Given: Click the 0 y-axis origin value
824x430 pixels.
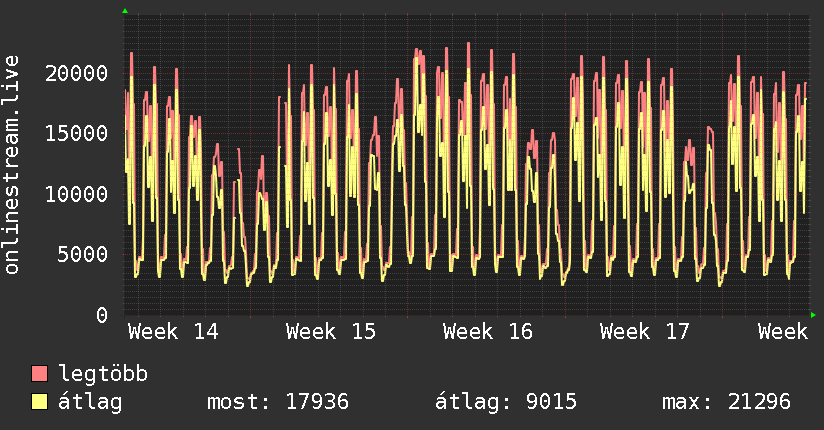Looking at the screenshot, I should point(102,315).
